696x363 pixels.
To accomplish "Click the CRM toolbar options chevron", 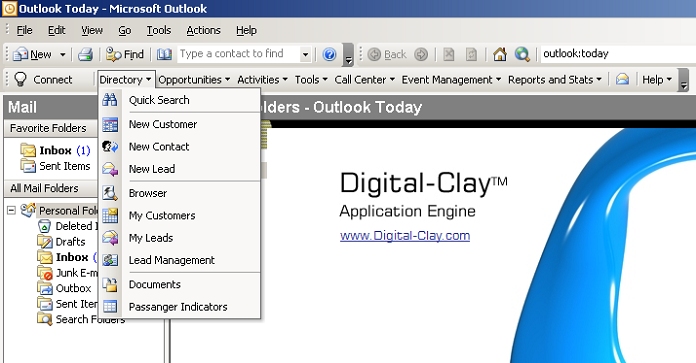I will point(684,80).
